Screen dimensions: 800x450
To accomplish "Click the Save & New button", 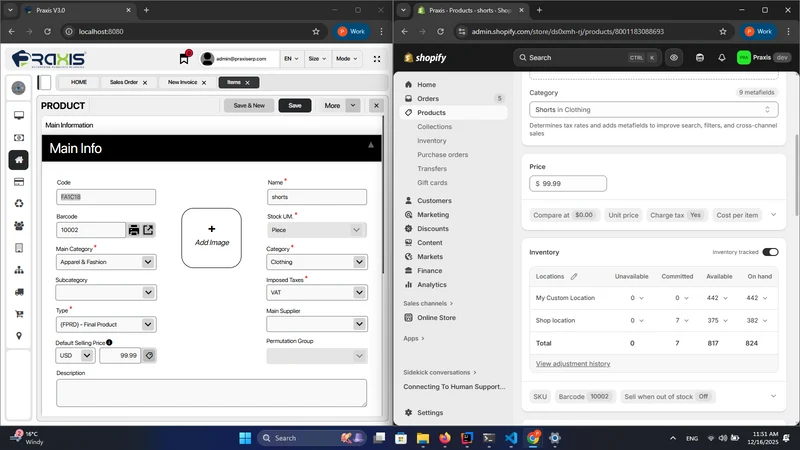I will tap(249, 106).
